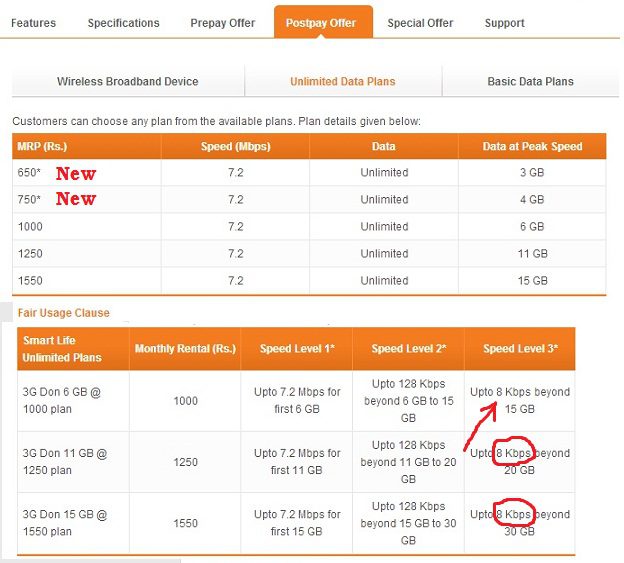
Task: Click 'Upto 128 Kbps beyond 6 GB to 15 GB'
Action: click(x=408, y=401)
